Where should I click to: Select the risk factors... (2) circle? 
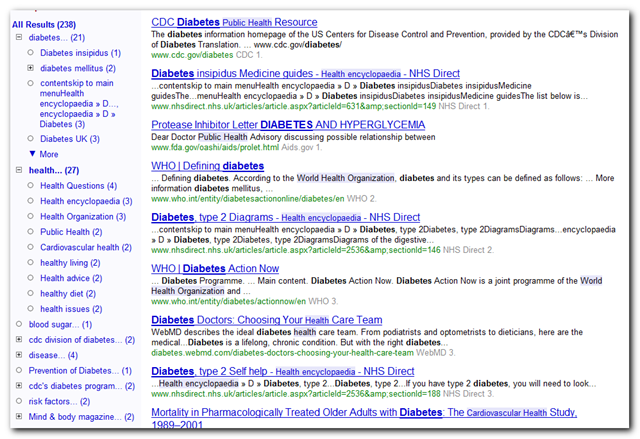[19, 401]
